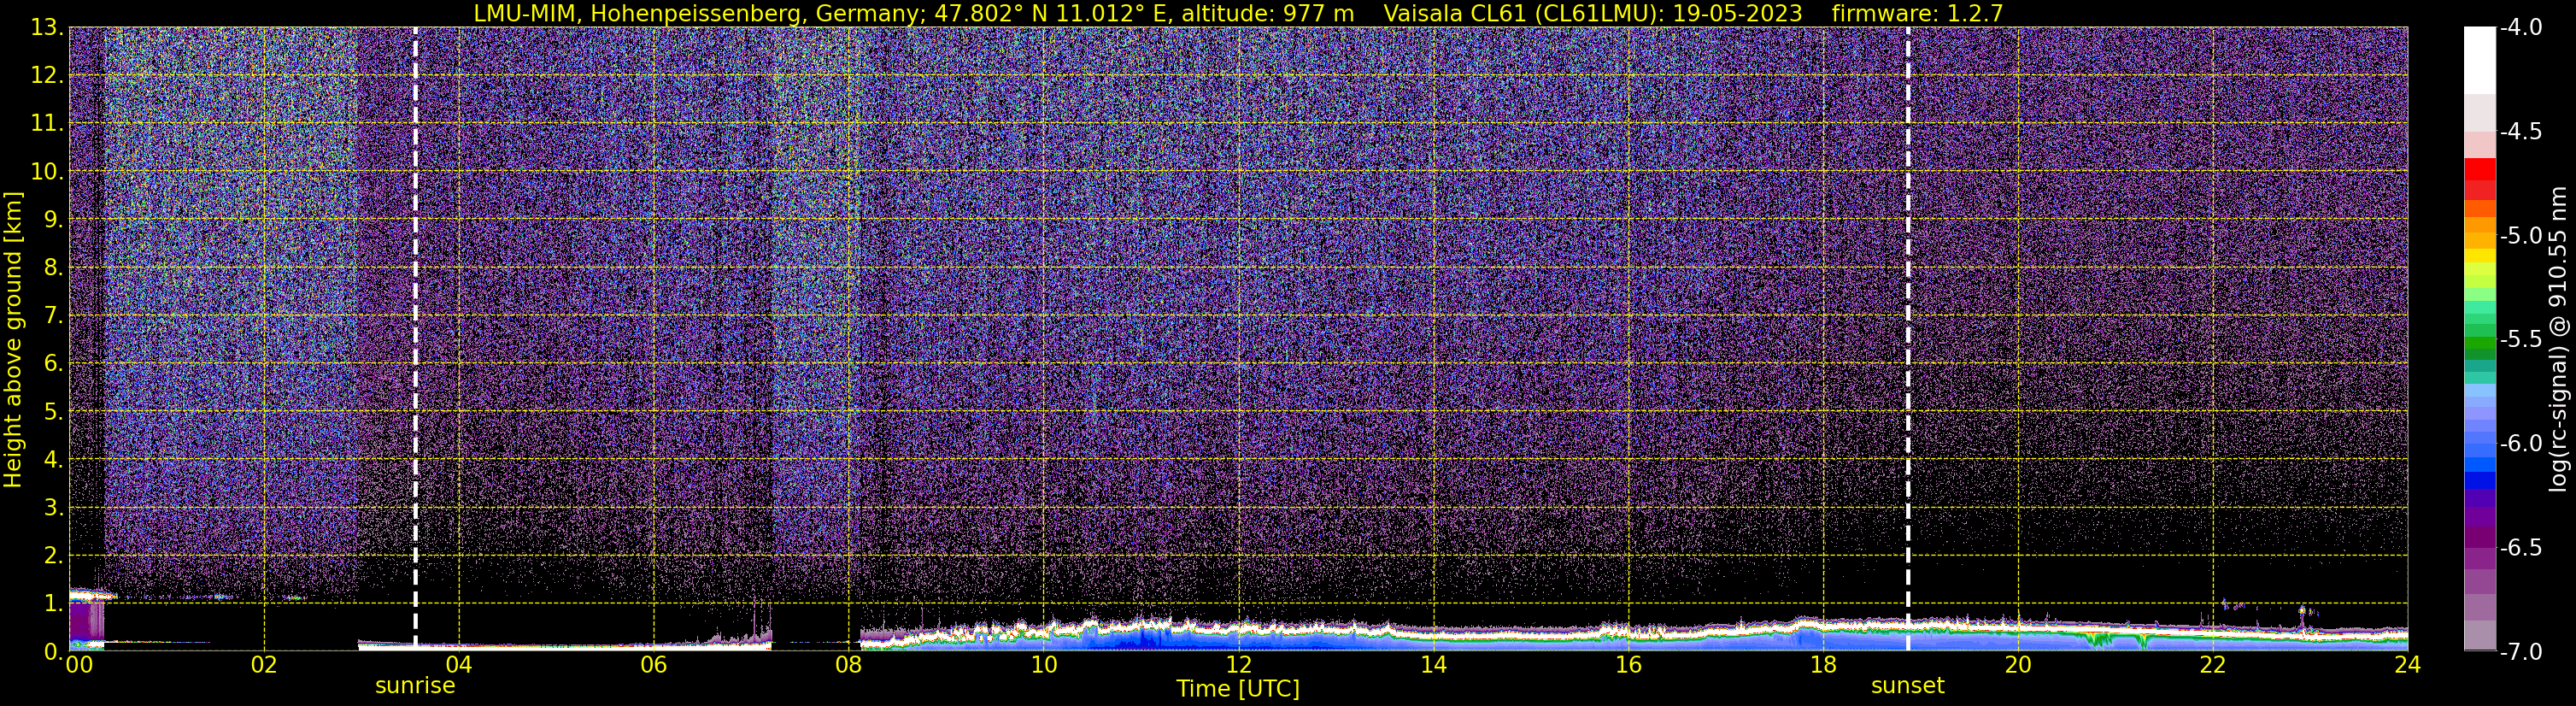The width and height of the screenshot is (2576, 706).
Task: Click the colorbar tick label '-5.0'
Action: [2521, 236]
